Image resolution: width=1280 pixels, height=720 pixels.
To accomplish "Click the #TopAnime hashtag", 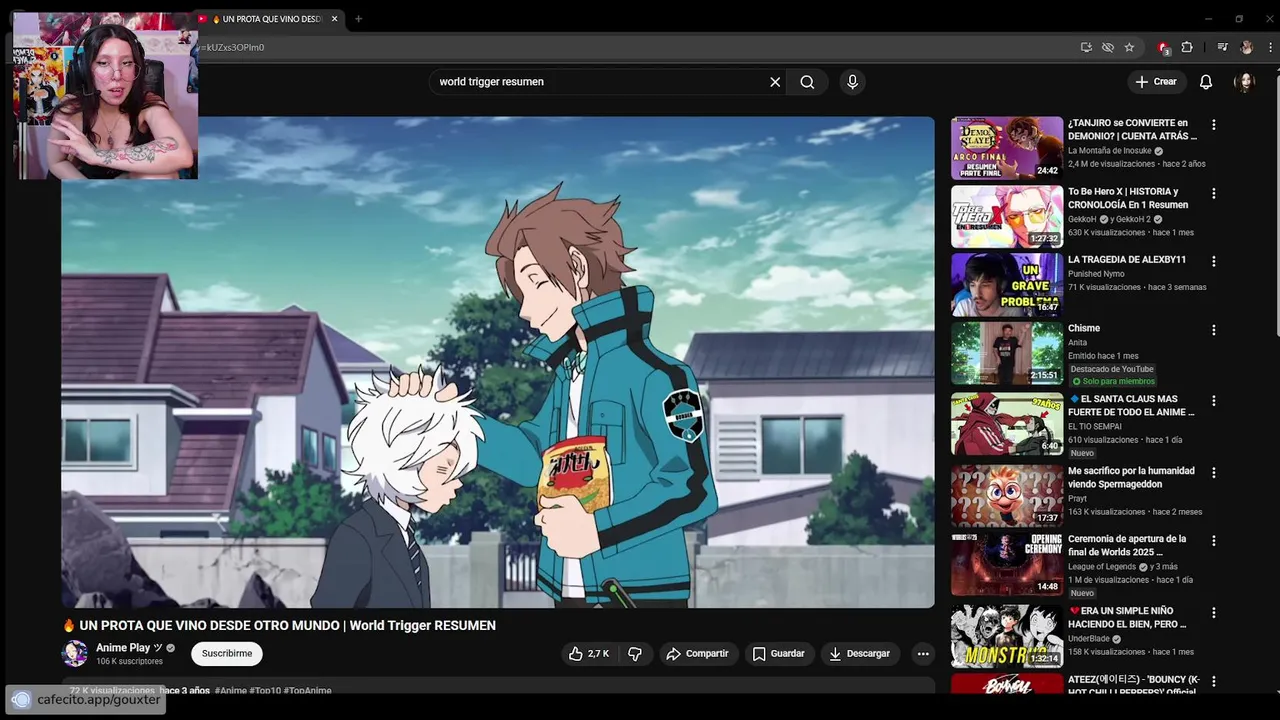I will pos(307,691).
